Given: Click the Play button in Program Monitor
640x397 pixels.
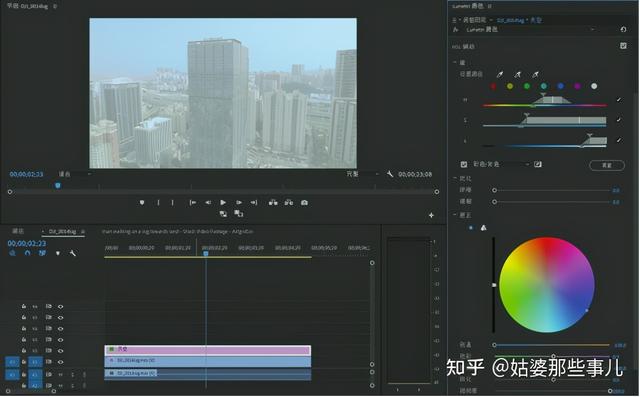Looking at the screenshot, I should 223,202.
